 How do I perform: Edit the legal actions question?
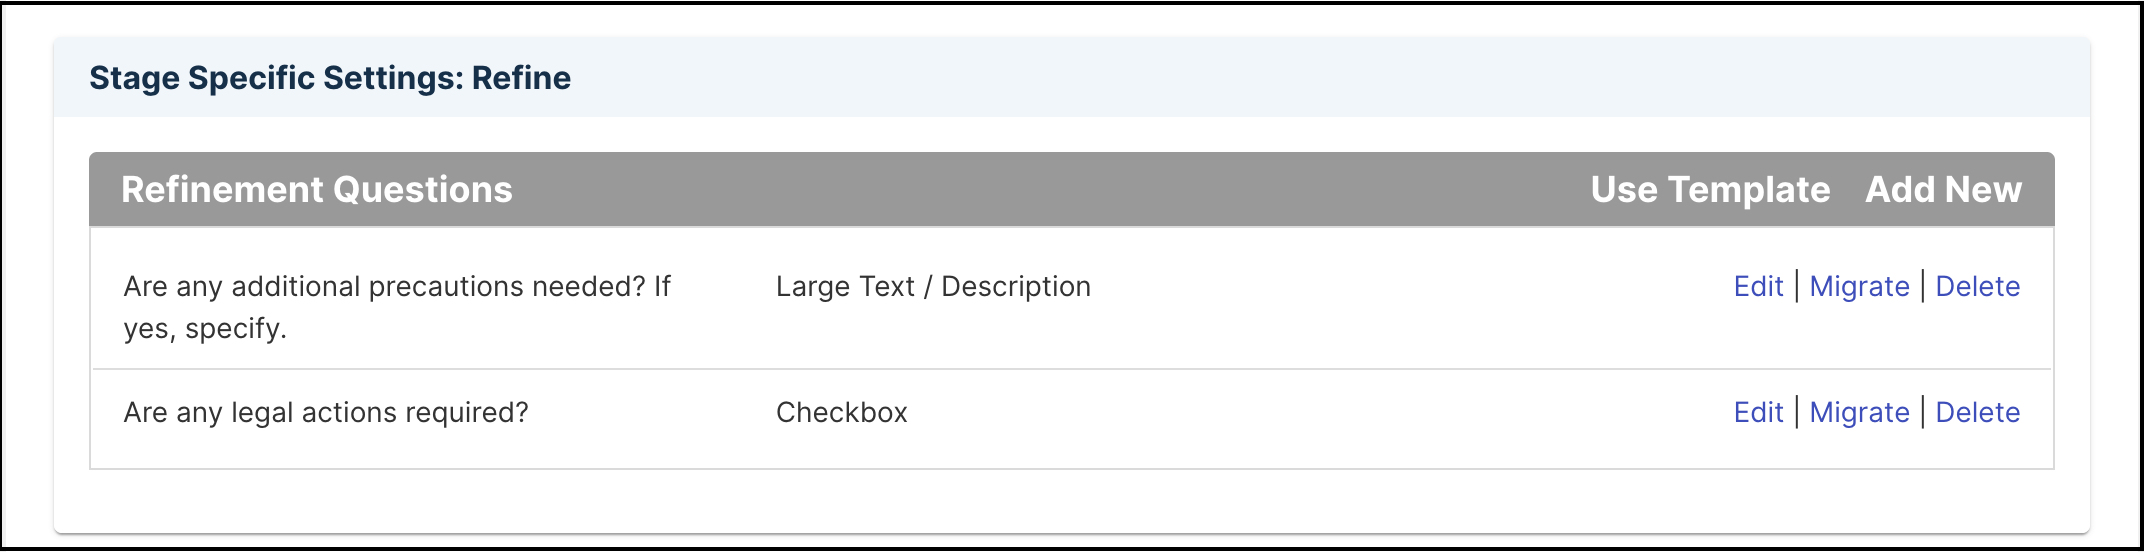pos(1758,412)
